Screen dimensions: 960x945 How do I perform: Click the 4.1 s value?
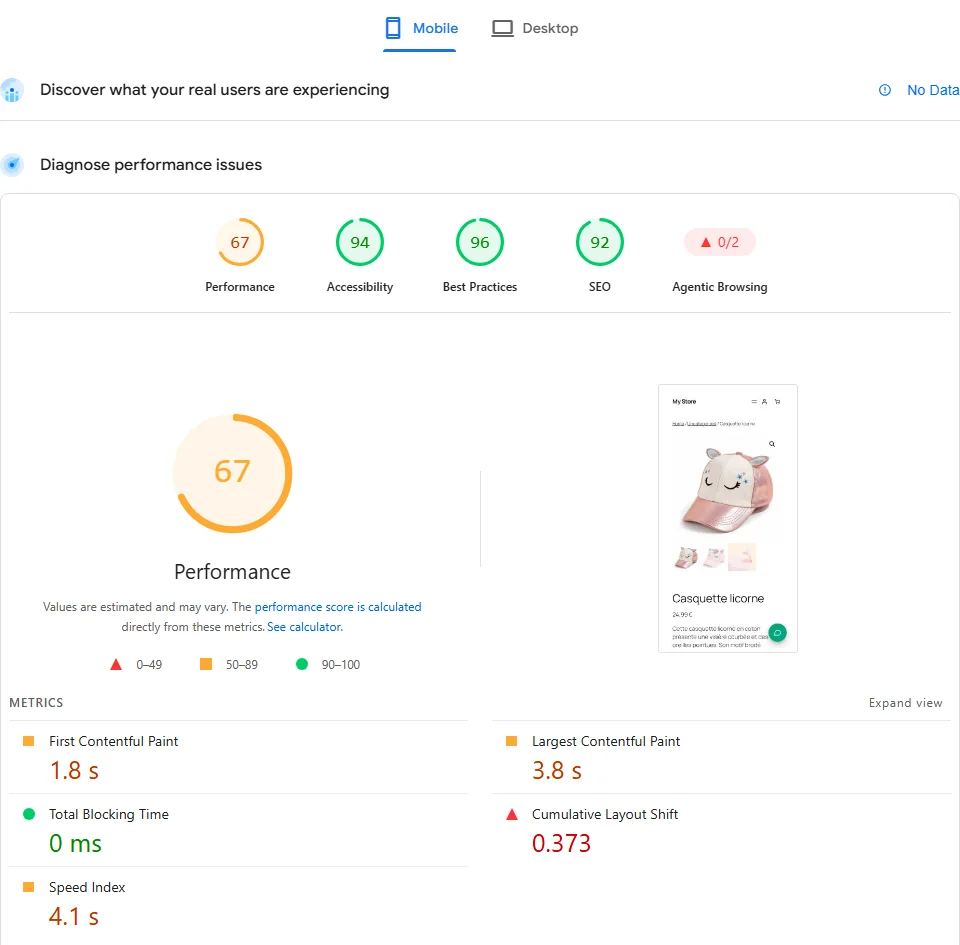[x=74, y=916]
